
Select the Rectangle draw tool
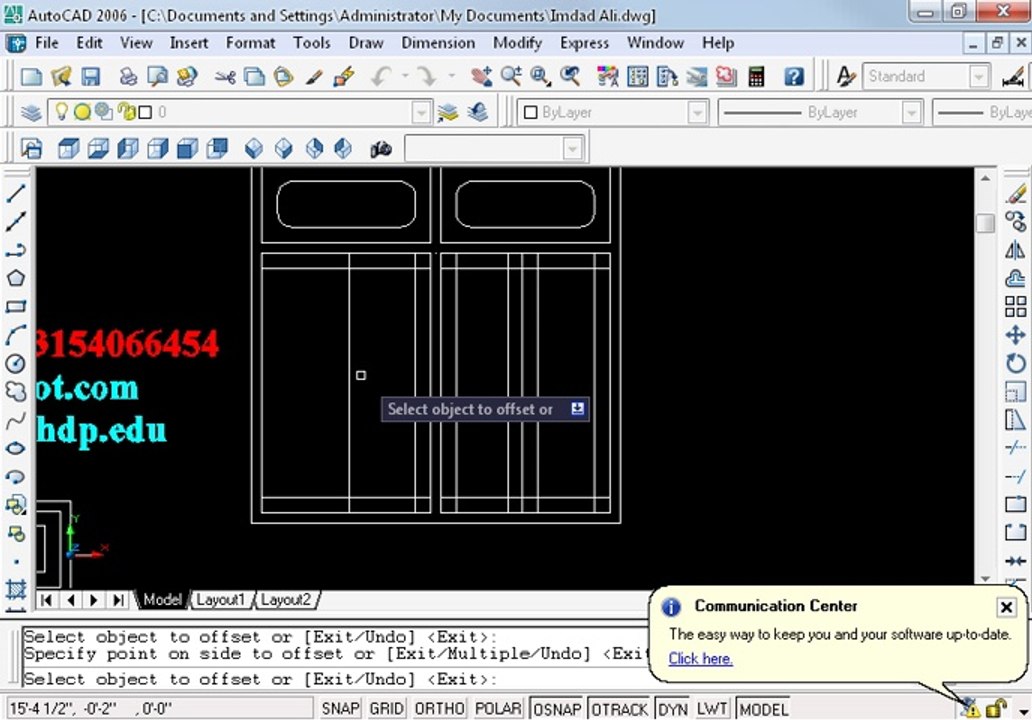click(16, 306)
